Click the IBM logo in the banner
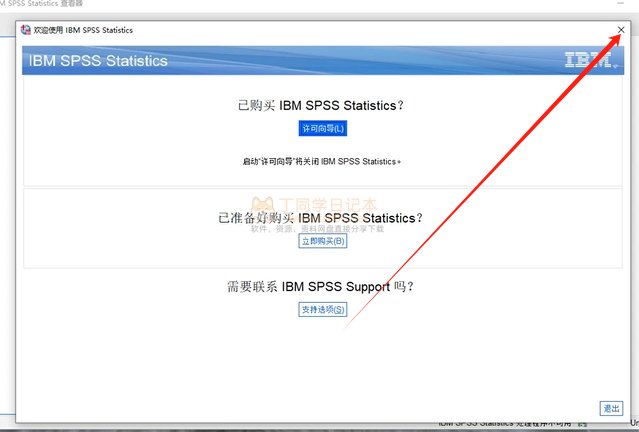This screenshot has width=639, height=432. 591,60
